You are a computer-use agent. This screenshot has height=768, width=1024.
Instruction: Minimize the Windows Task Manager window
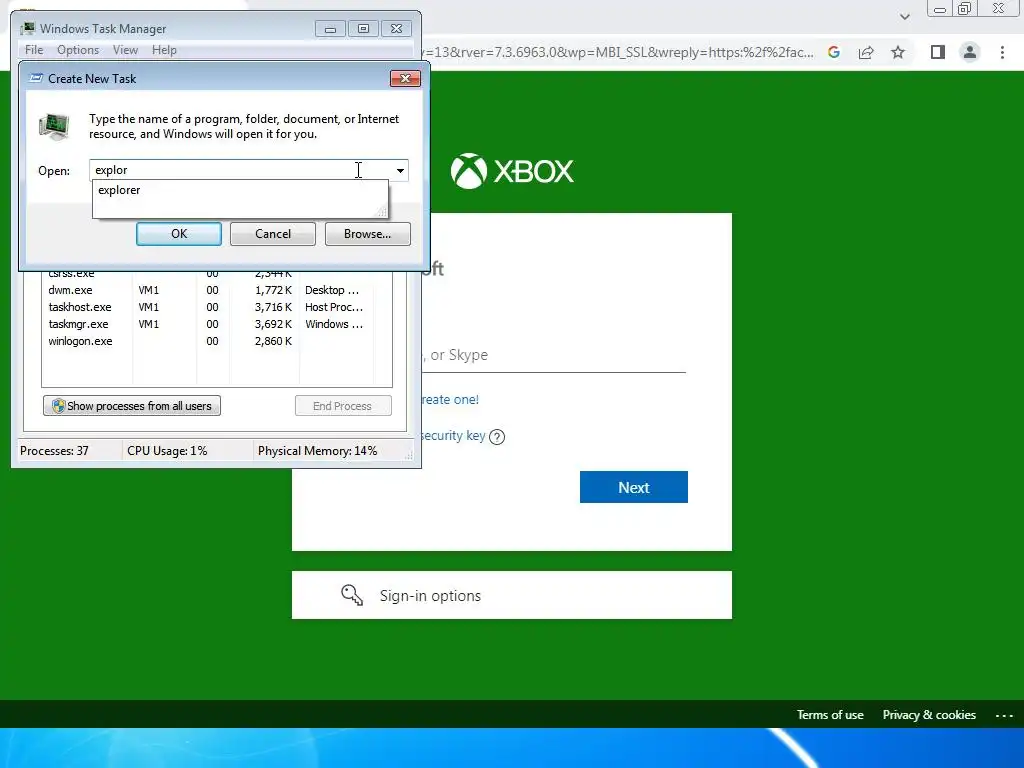tap(330, 29)
